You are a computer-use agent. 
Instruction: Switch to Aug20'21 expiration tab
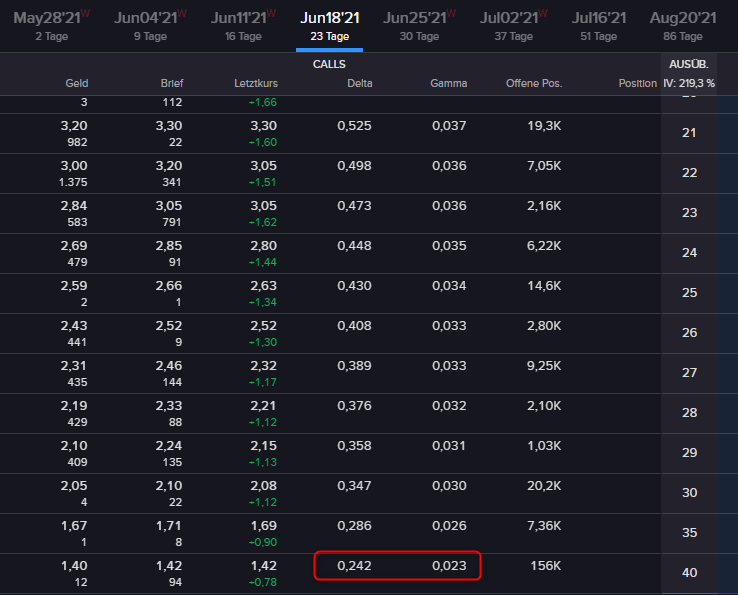[x=683, y=25]
